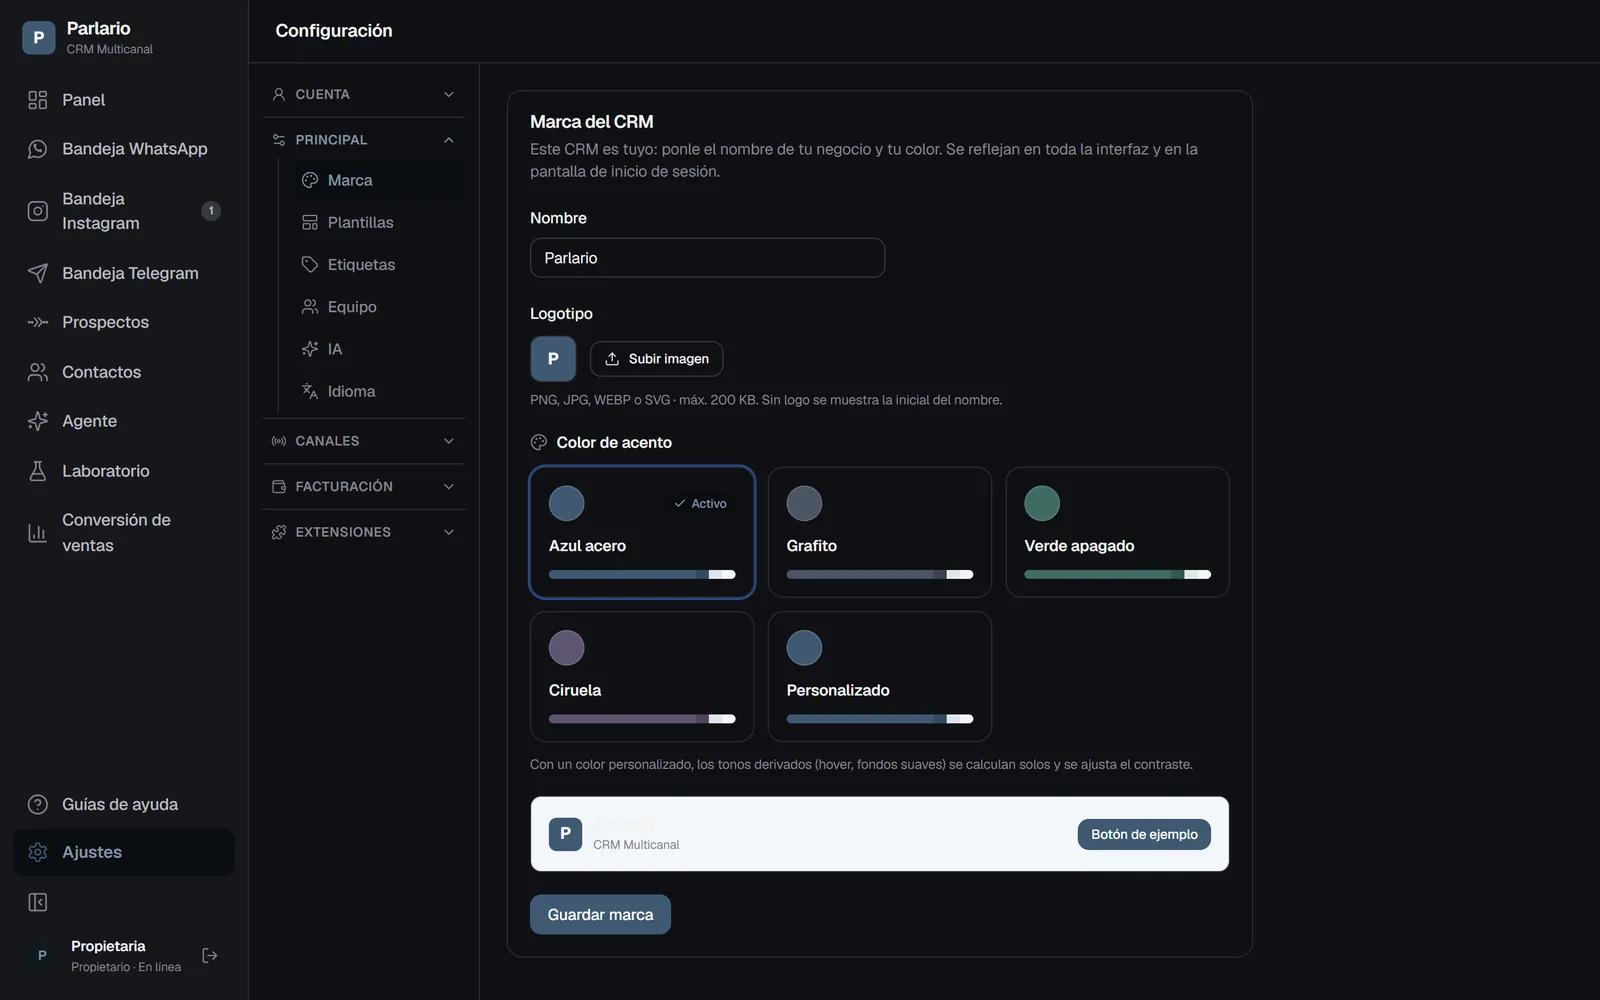Click the Subir imagen button
The height and width of the screenshot is (1000, 1600).
[656, 359]
